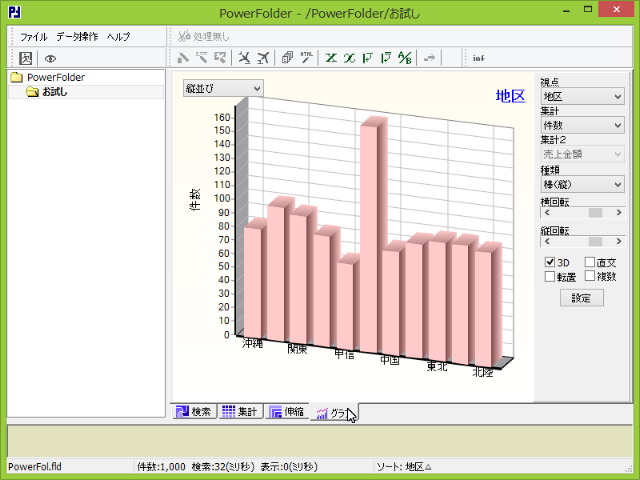
Task: Click the gray pencil icon with dotted box
Action: tap(220, 58)
